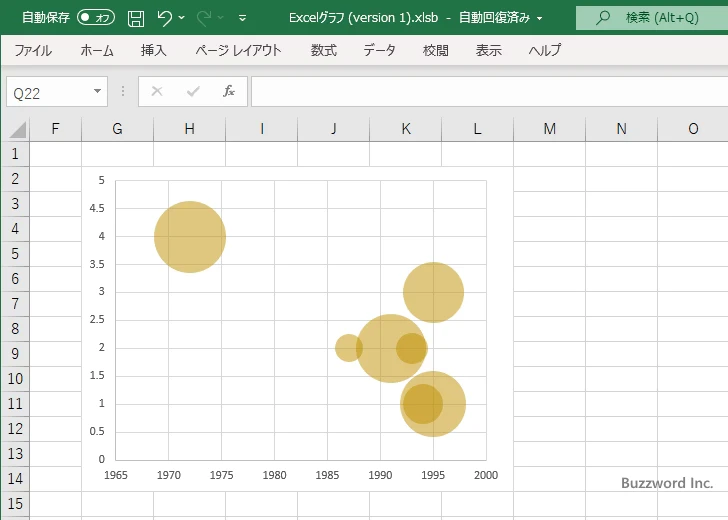Open the ヘルプ tab

pyautogui.click(x=545, y=50)
